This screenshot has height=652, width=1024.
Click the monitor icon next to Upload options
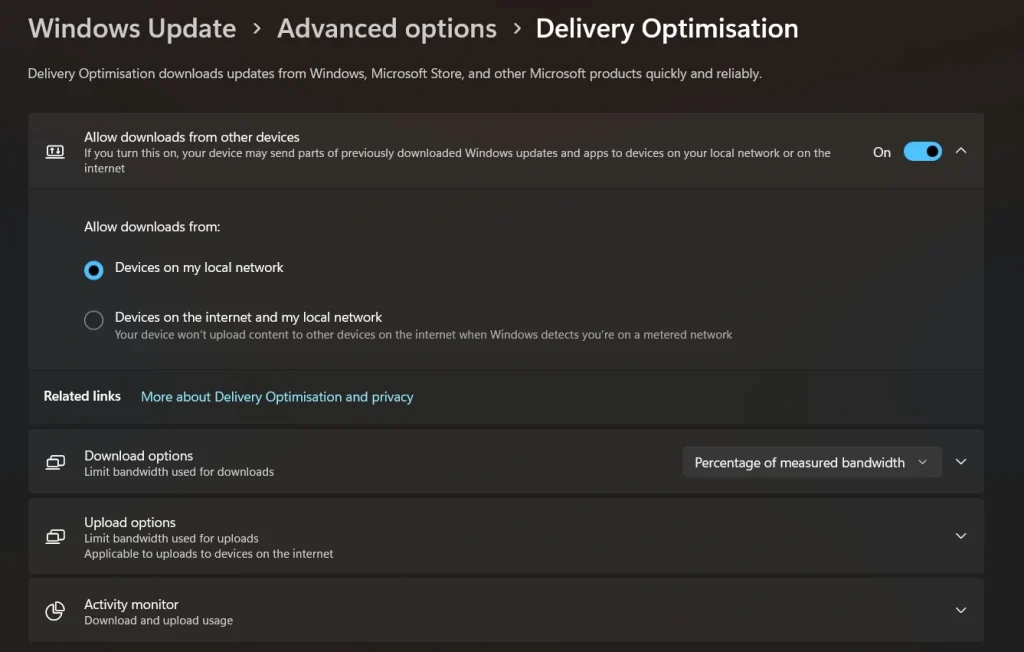(x=55, y=536)
